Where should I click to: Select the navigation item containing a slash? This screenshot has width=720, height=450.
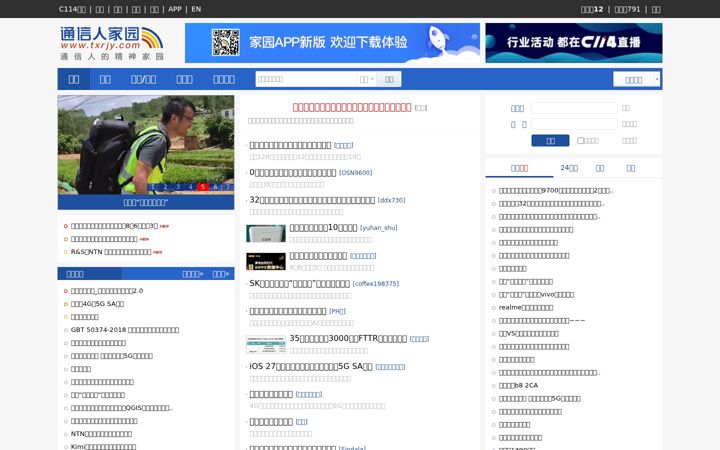(143, 79)
